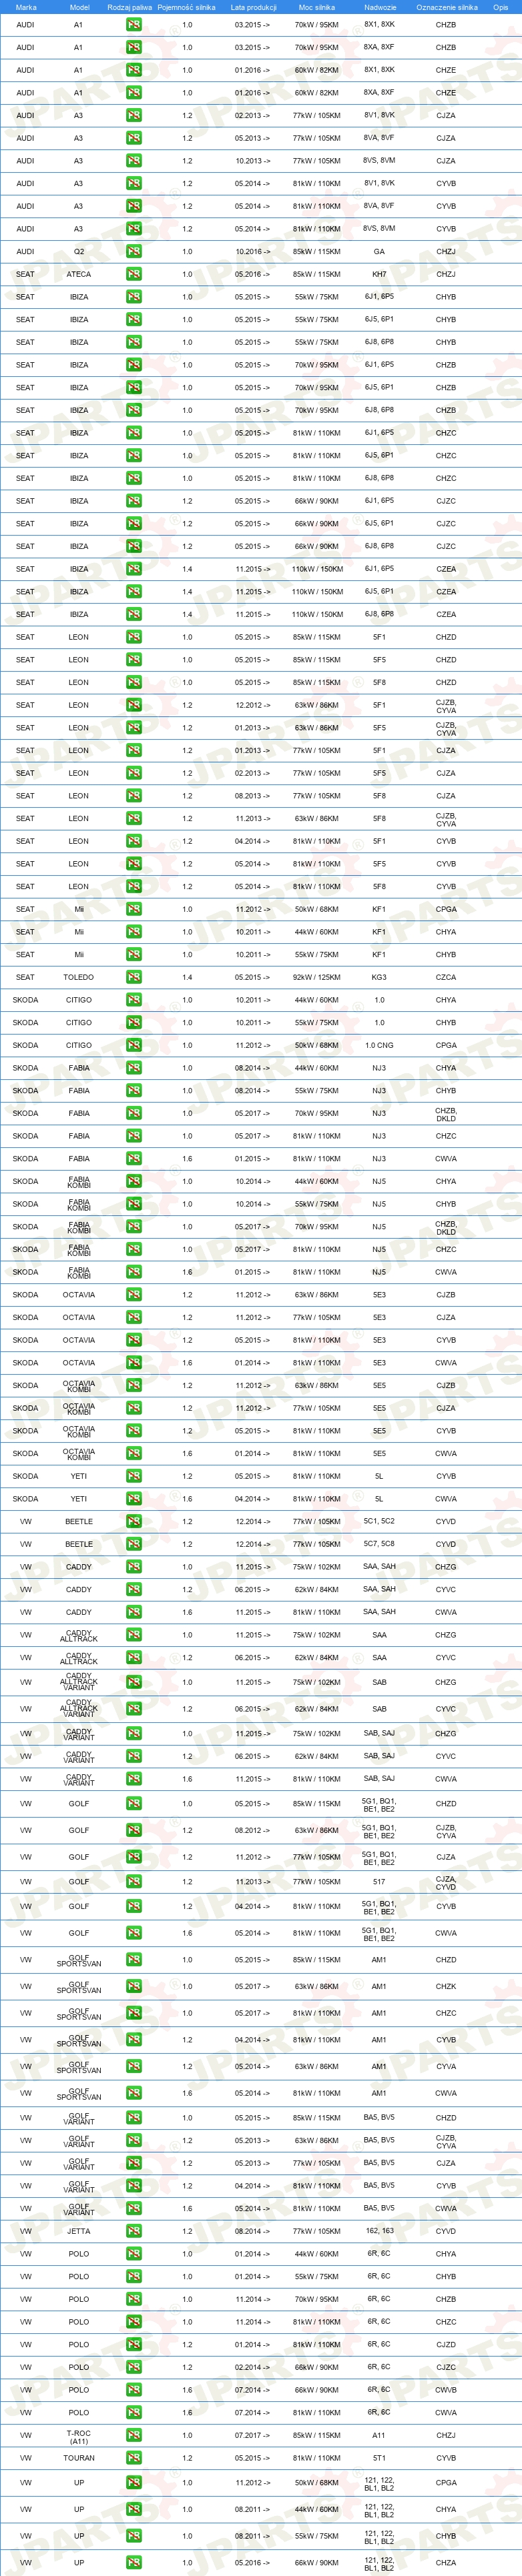522x2576 pixels.
Task: Click the fuel icon in the GOLF SPORTSVAN 63kW 05.2014 row
Action: click(133, 2067)
